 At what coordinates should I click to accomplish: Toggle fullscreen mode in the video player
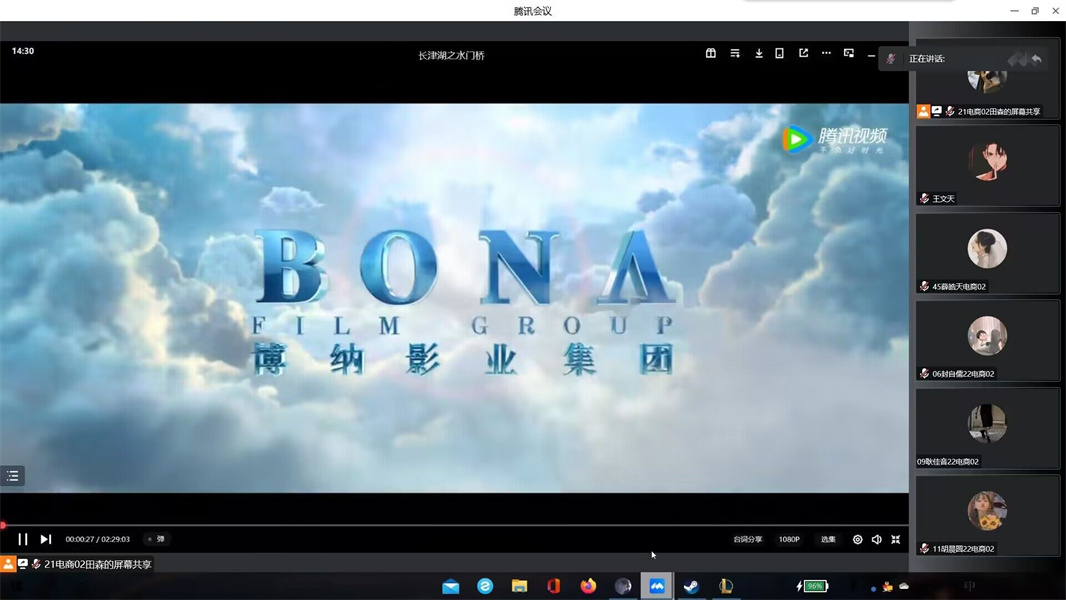pos(896,539)
